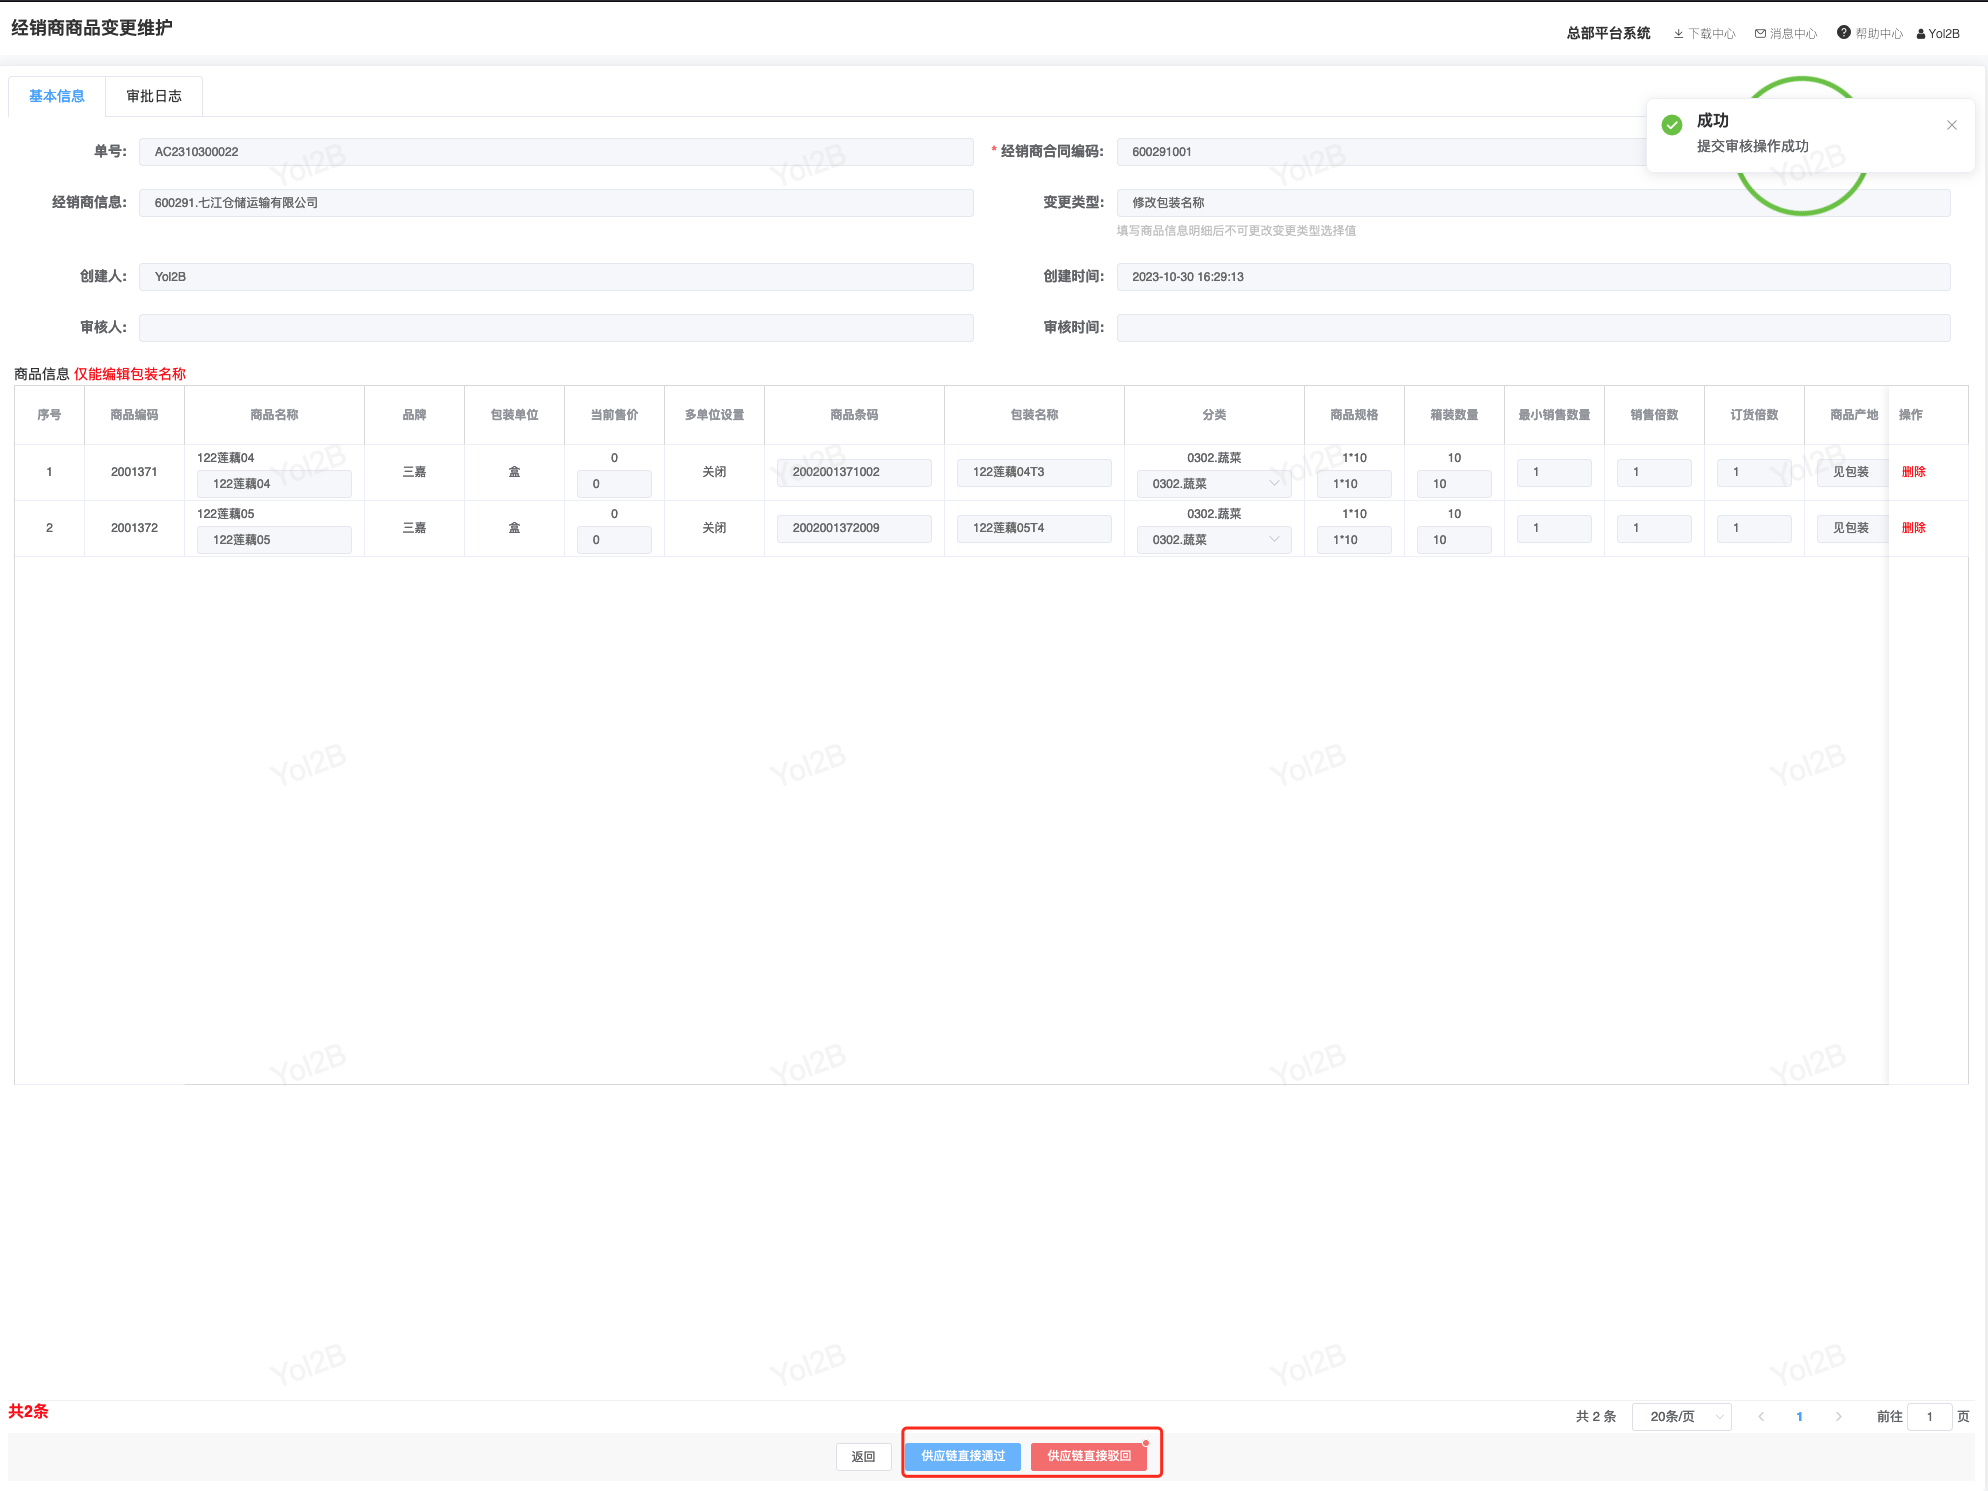The image size is (1988, 1491).
Task: Delete row 2 product 2001372
Action: (x=1913, y=528)
